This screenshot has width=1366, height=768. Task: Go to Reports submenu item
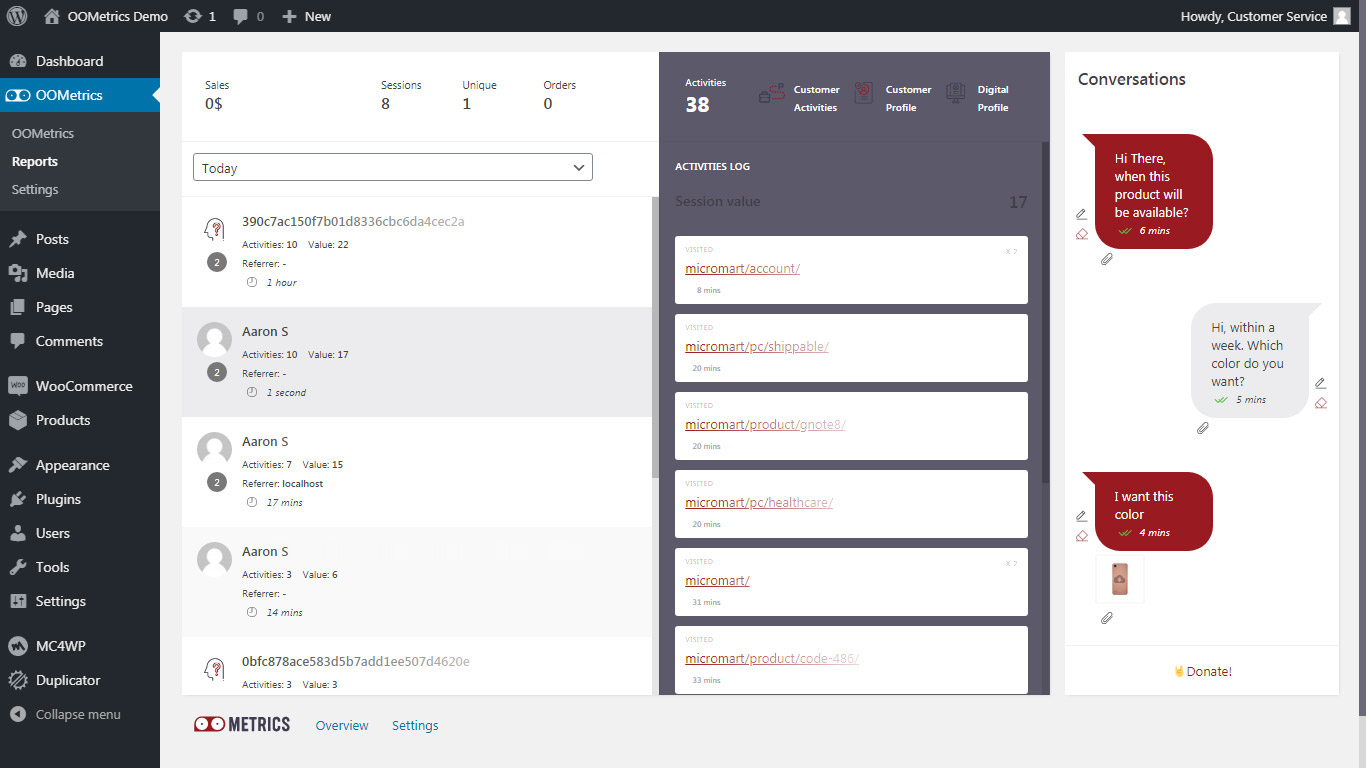[35, 161]
